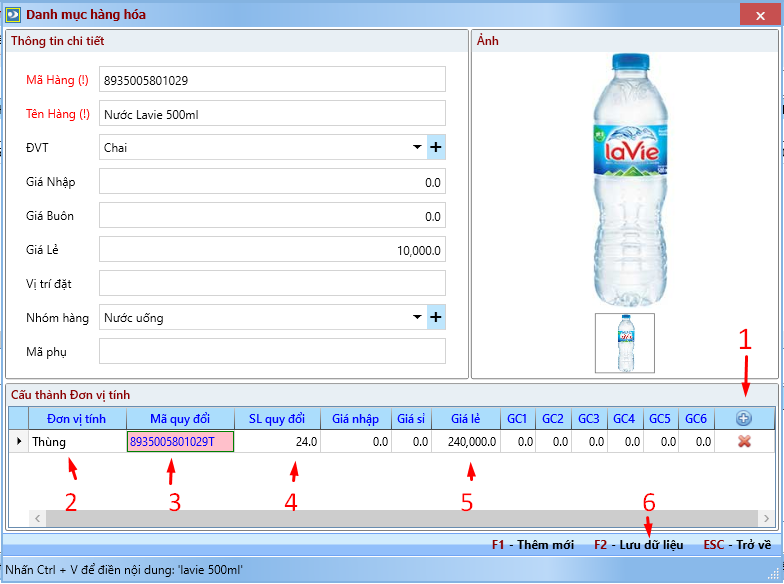784x584 pixels.
Task: Click the Mã phụ input field
Action: (272, 352)
